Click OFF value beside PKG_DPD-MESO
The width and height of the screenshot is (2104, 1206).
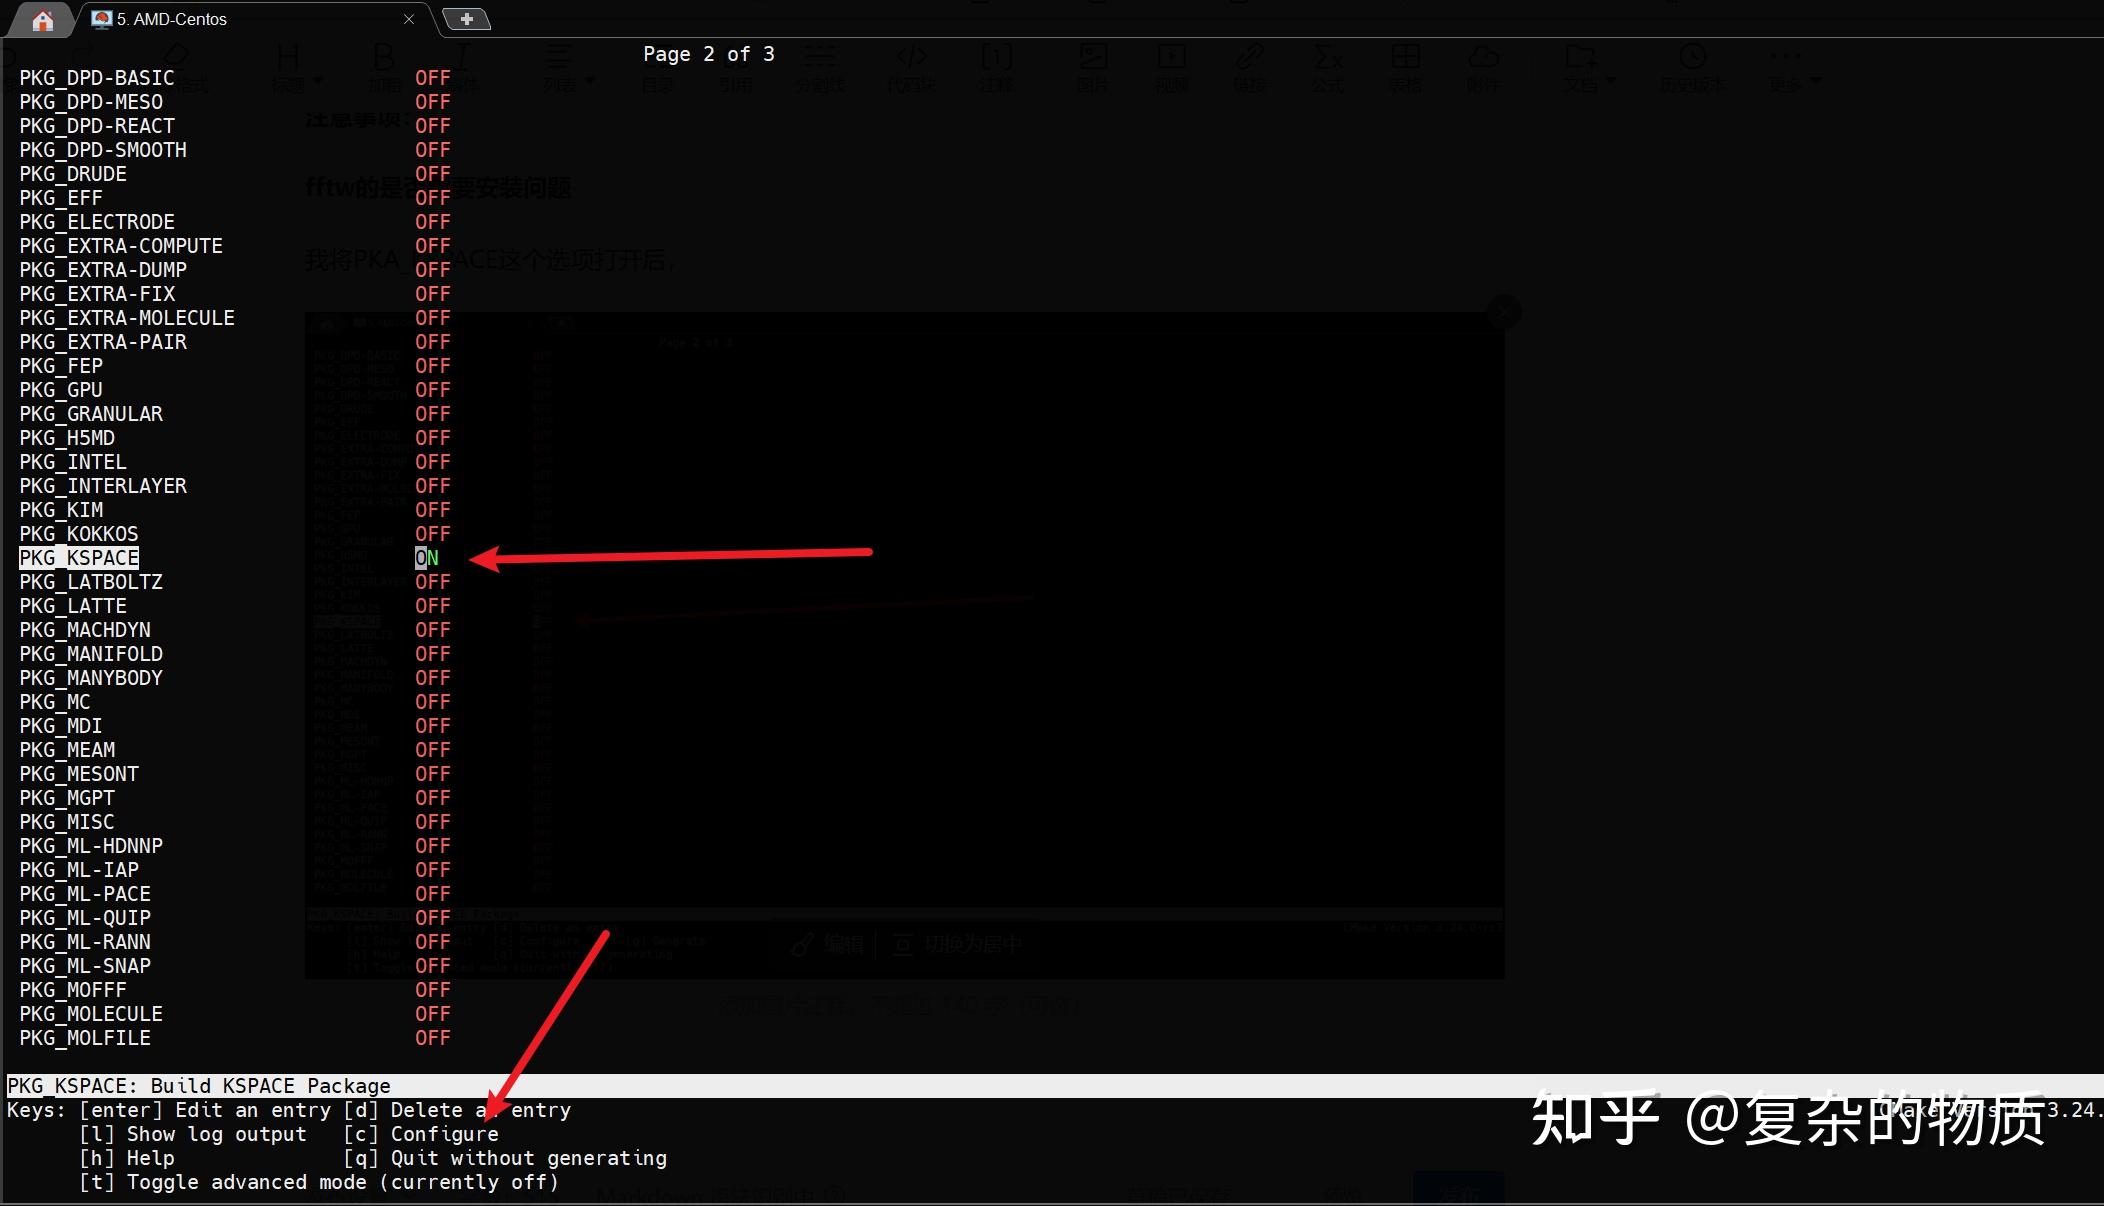[433, 102]
